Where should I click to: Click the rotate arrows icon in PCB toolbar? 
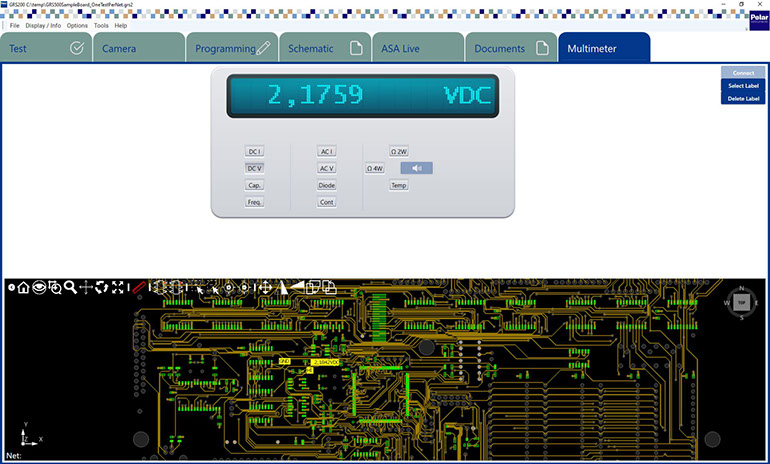pyautogui.click(x=102, y=287)
